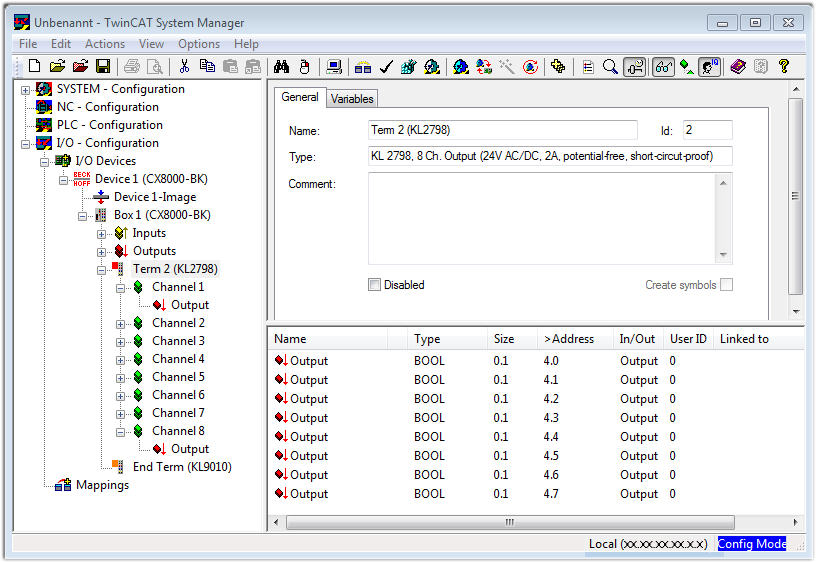Open the Actions menu
Viewport: 816px width, 563px height.
tap(105, 44)
